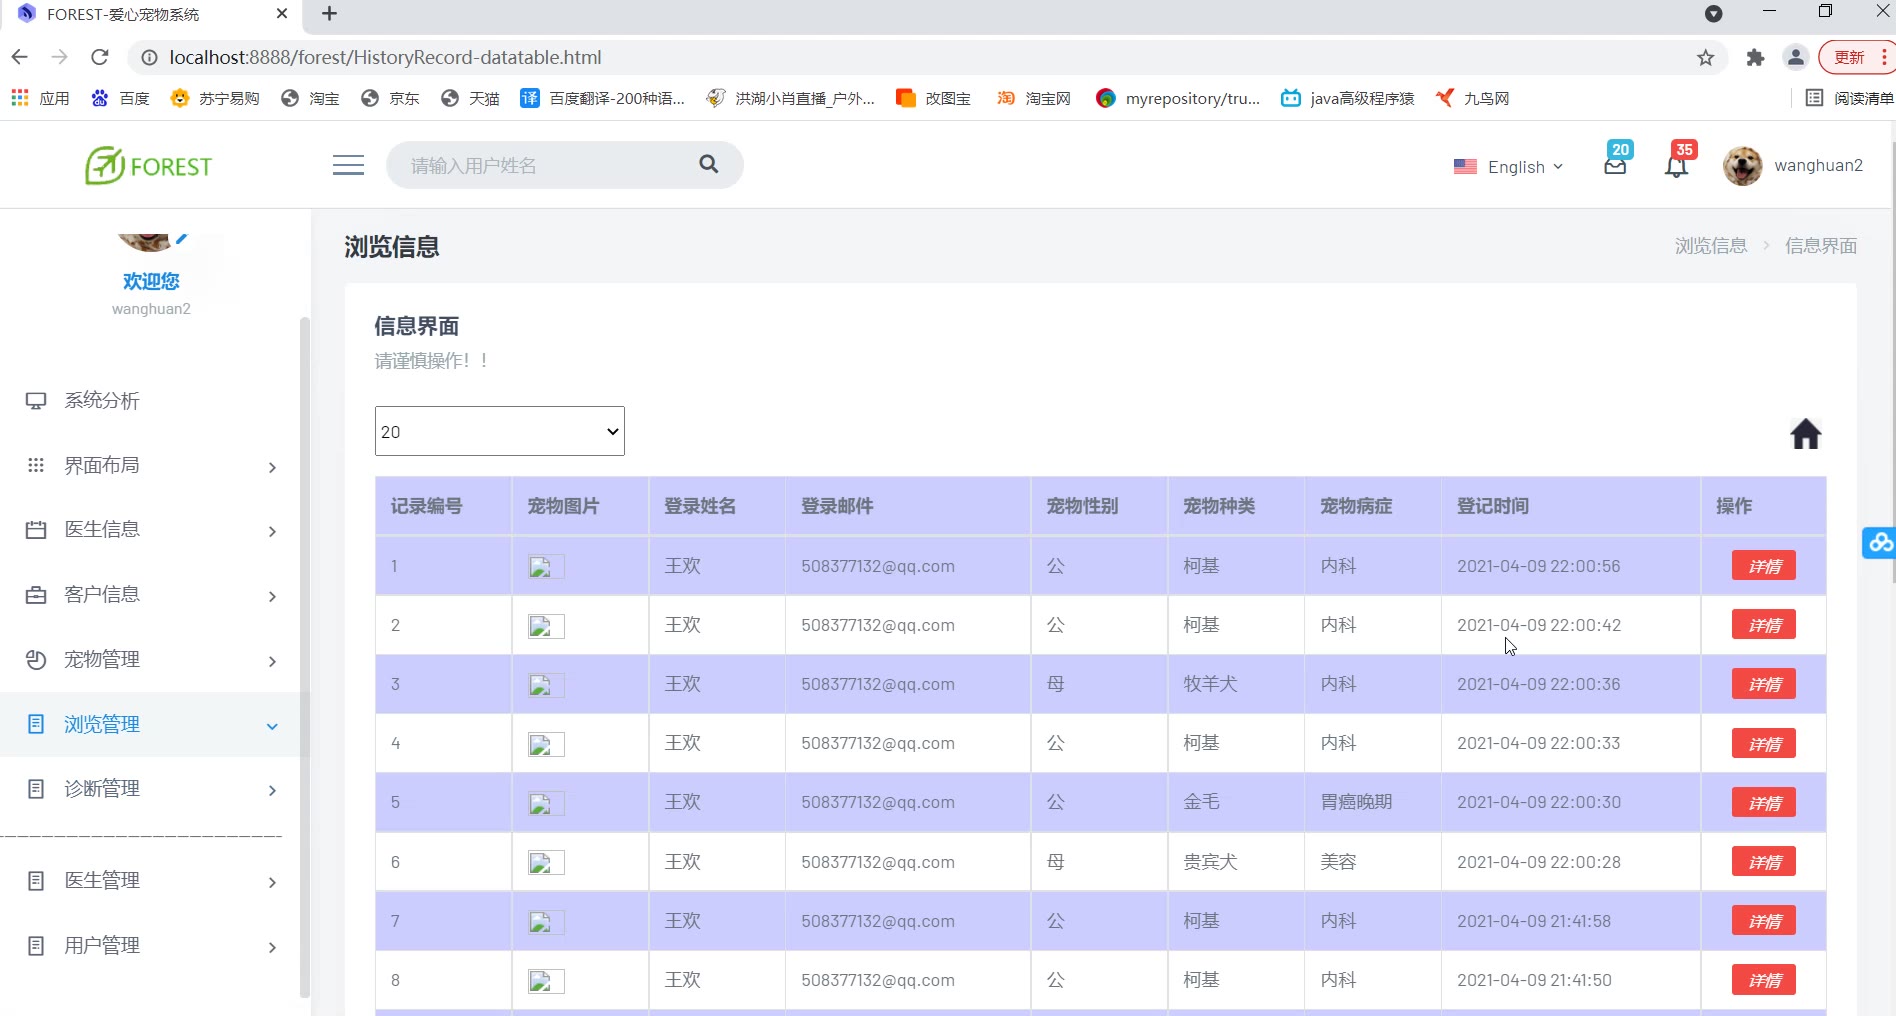Viewport: 1896px width, 1016px height.
Task: Reload the page with browser refresh icon
Action: click(99, 57)
